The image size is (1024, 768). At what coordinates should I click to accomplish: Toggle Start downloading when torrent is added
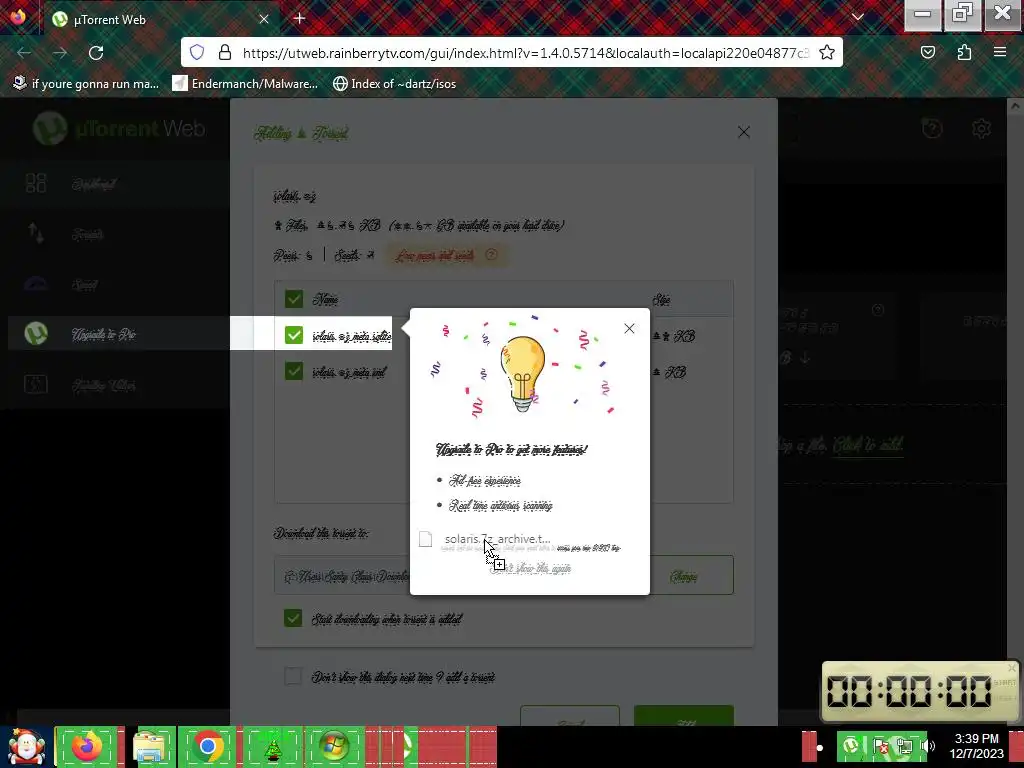coord(293,618)
